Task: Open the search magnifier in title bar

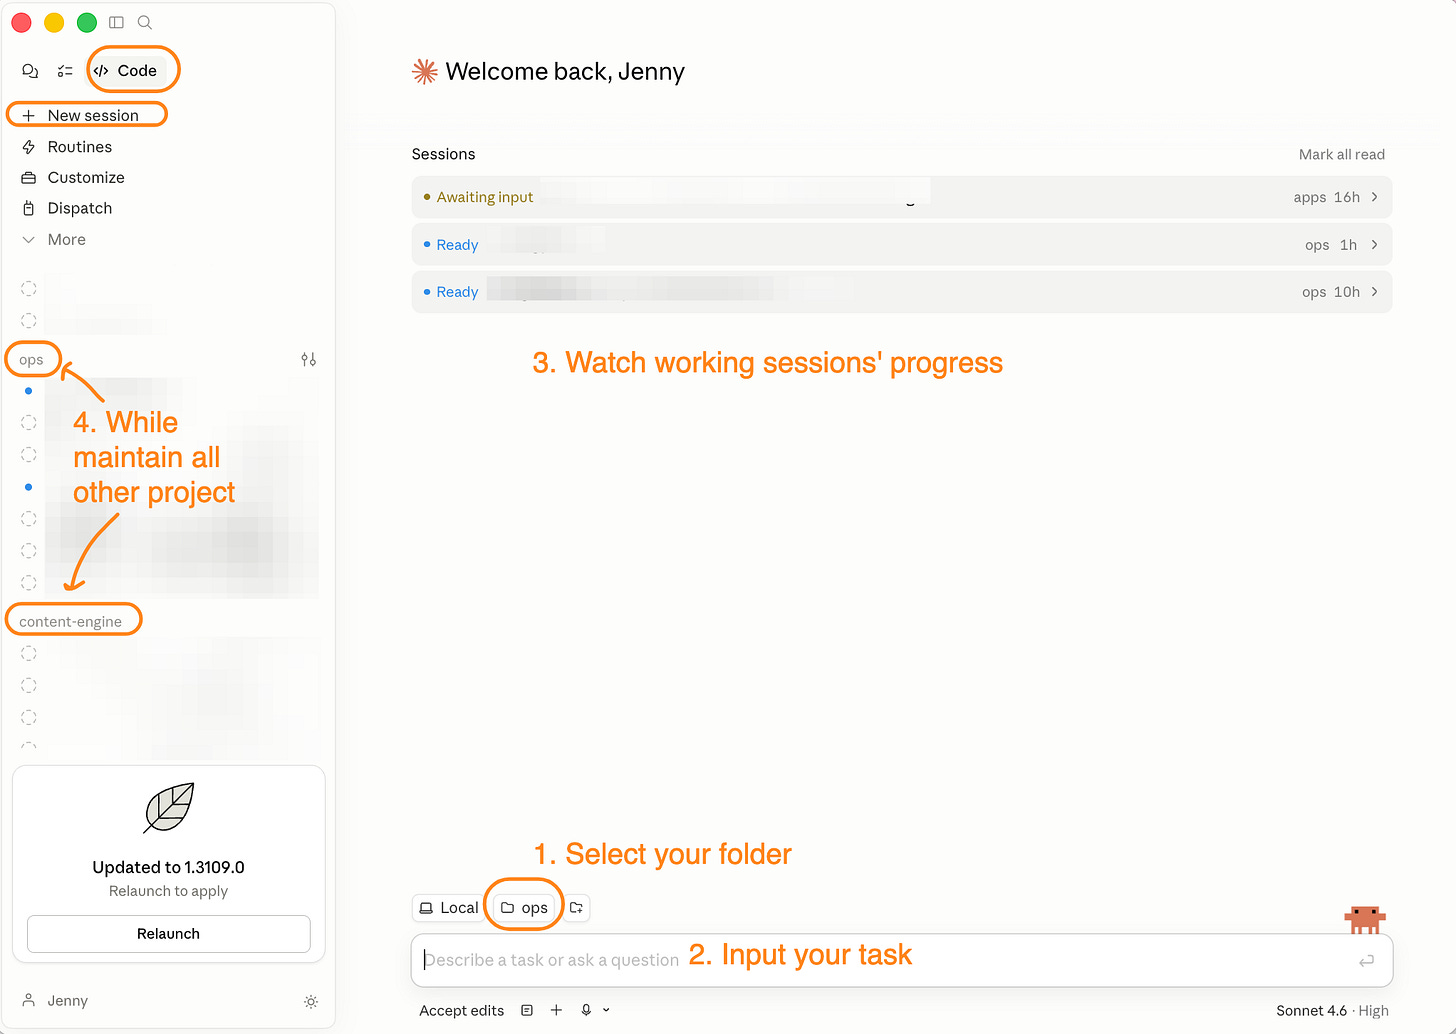Action: pos(145,22)
